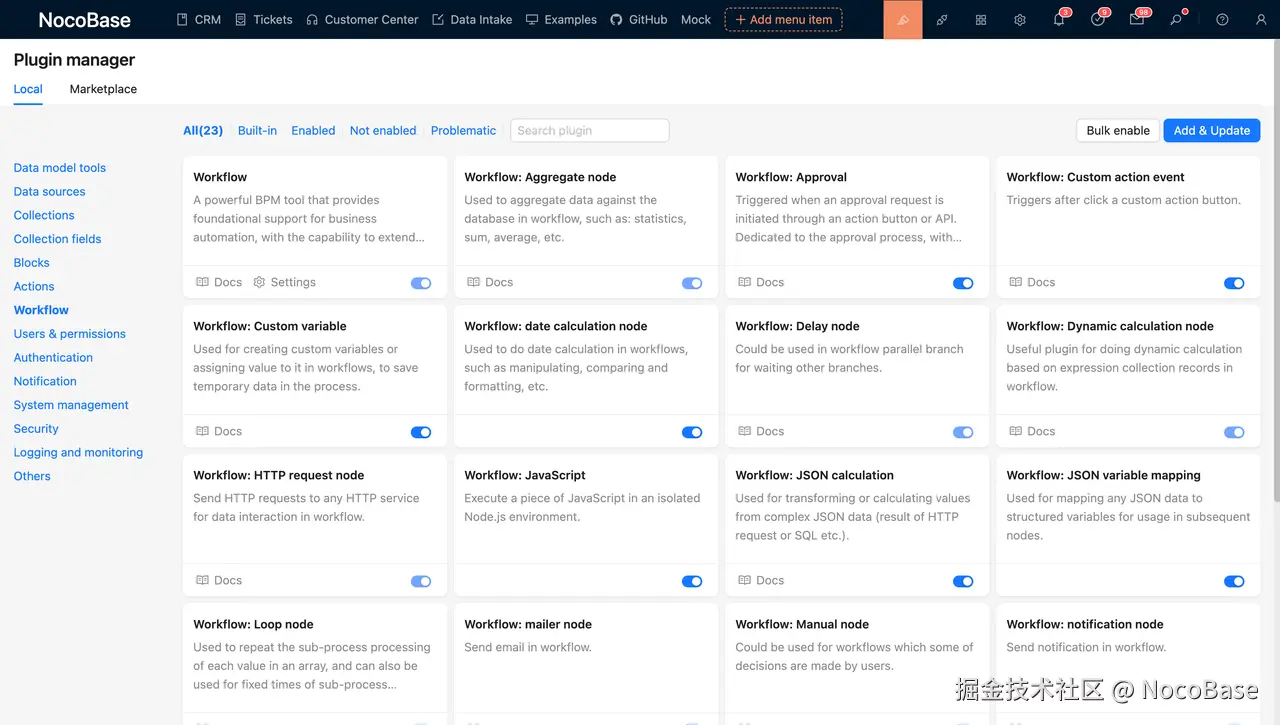Open the notifications bell icon

pyautogui.click(x=1059, y=19)
